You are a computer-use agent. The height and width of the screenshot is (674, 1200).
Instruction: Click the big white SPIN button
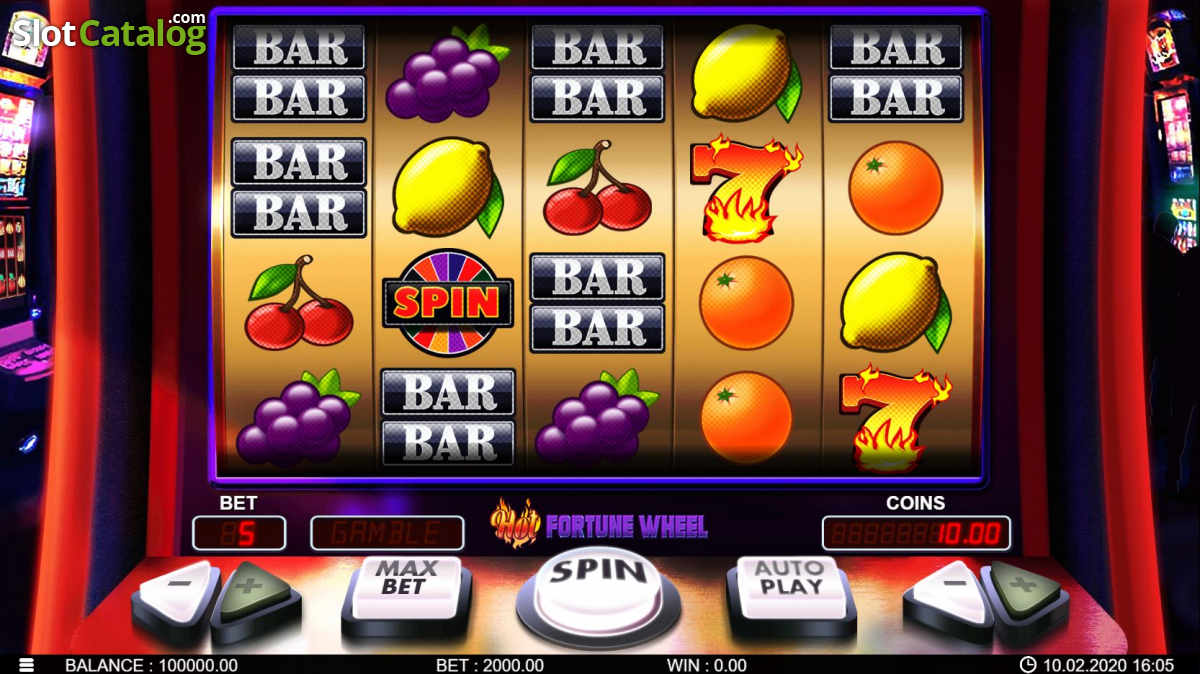coord(598,587)
